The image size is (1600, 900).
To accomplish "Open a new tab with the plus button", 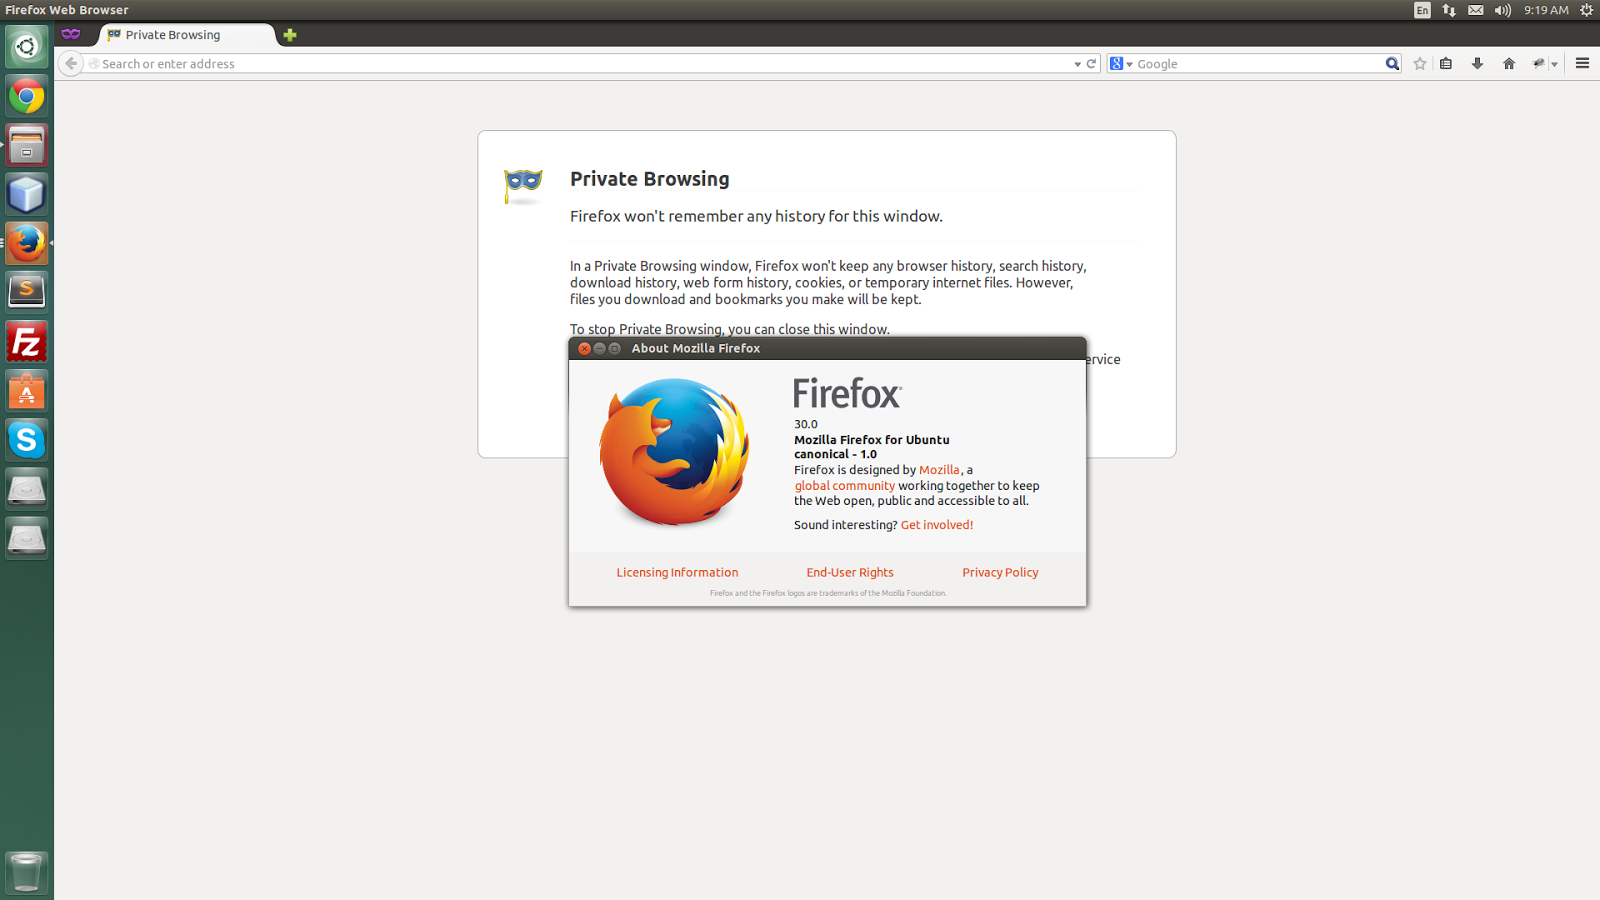I will pos(289,34).
